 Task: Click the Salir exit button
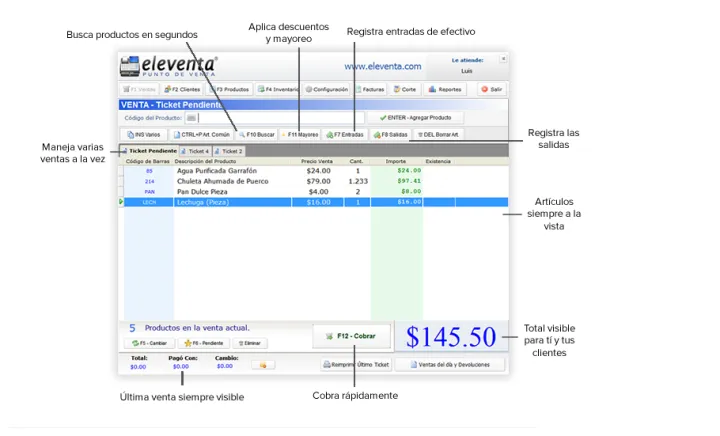[x=490, y=89]
